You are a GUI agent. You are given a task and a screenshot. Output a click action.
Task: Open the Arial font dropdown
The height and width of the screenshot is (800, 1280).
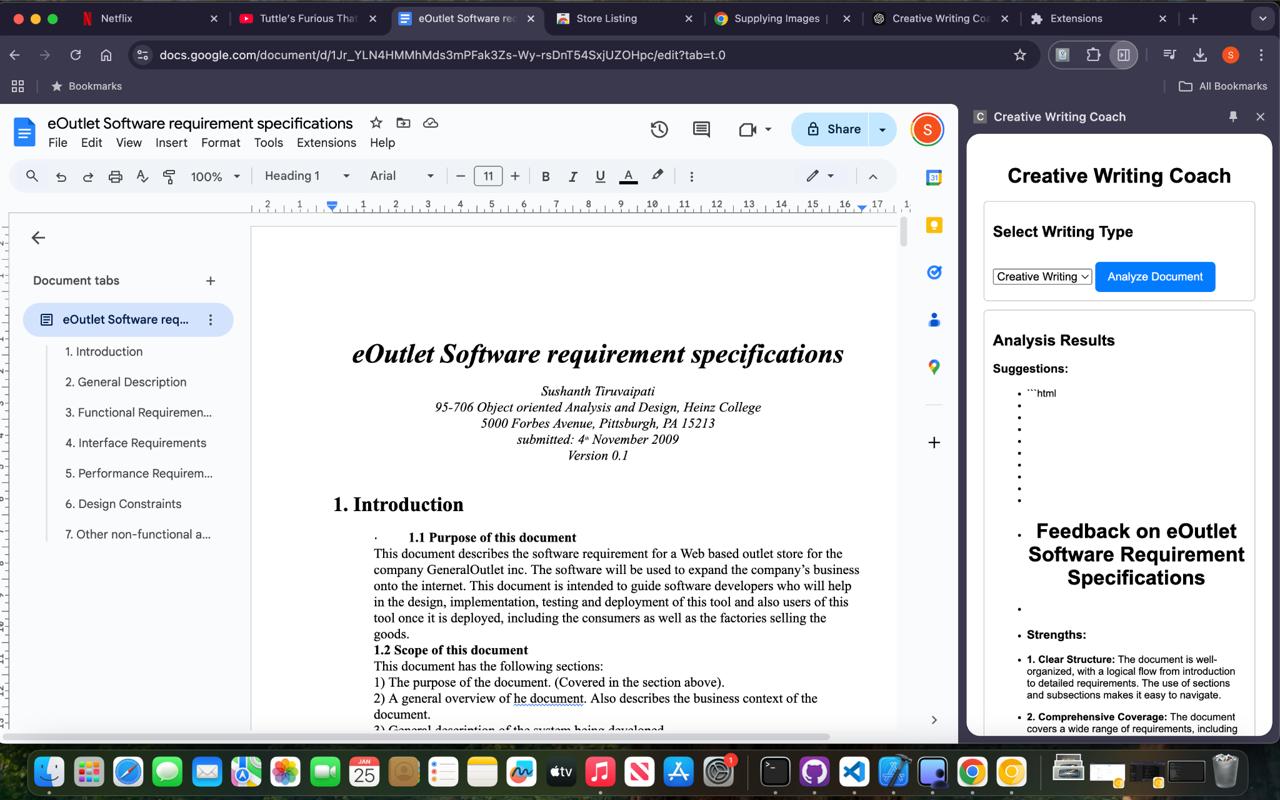tap(401, 176)
